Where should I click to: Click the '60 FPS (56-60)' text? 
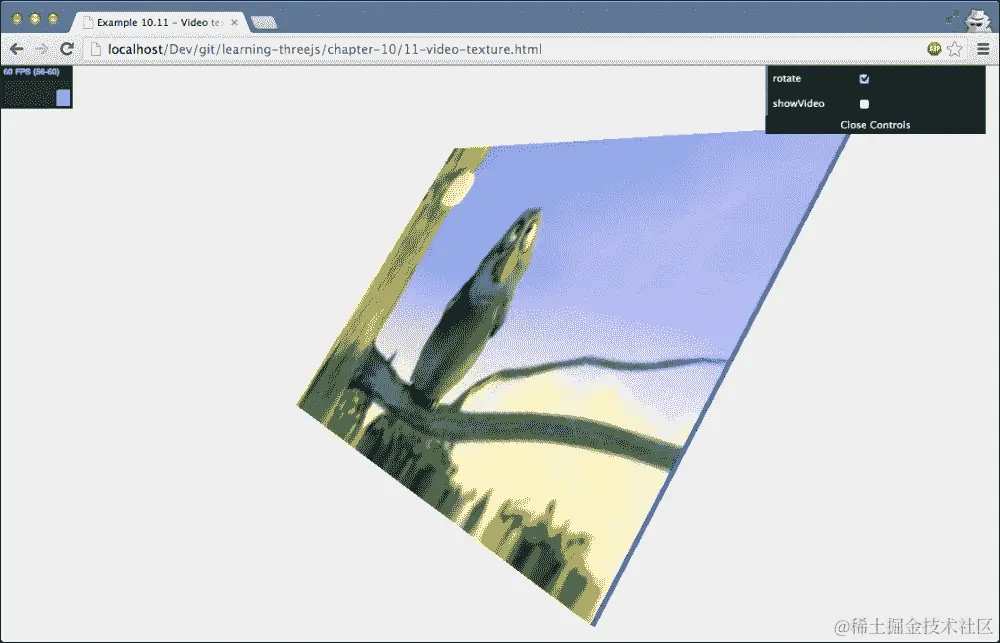(x=31, y=71)
